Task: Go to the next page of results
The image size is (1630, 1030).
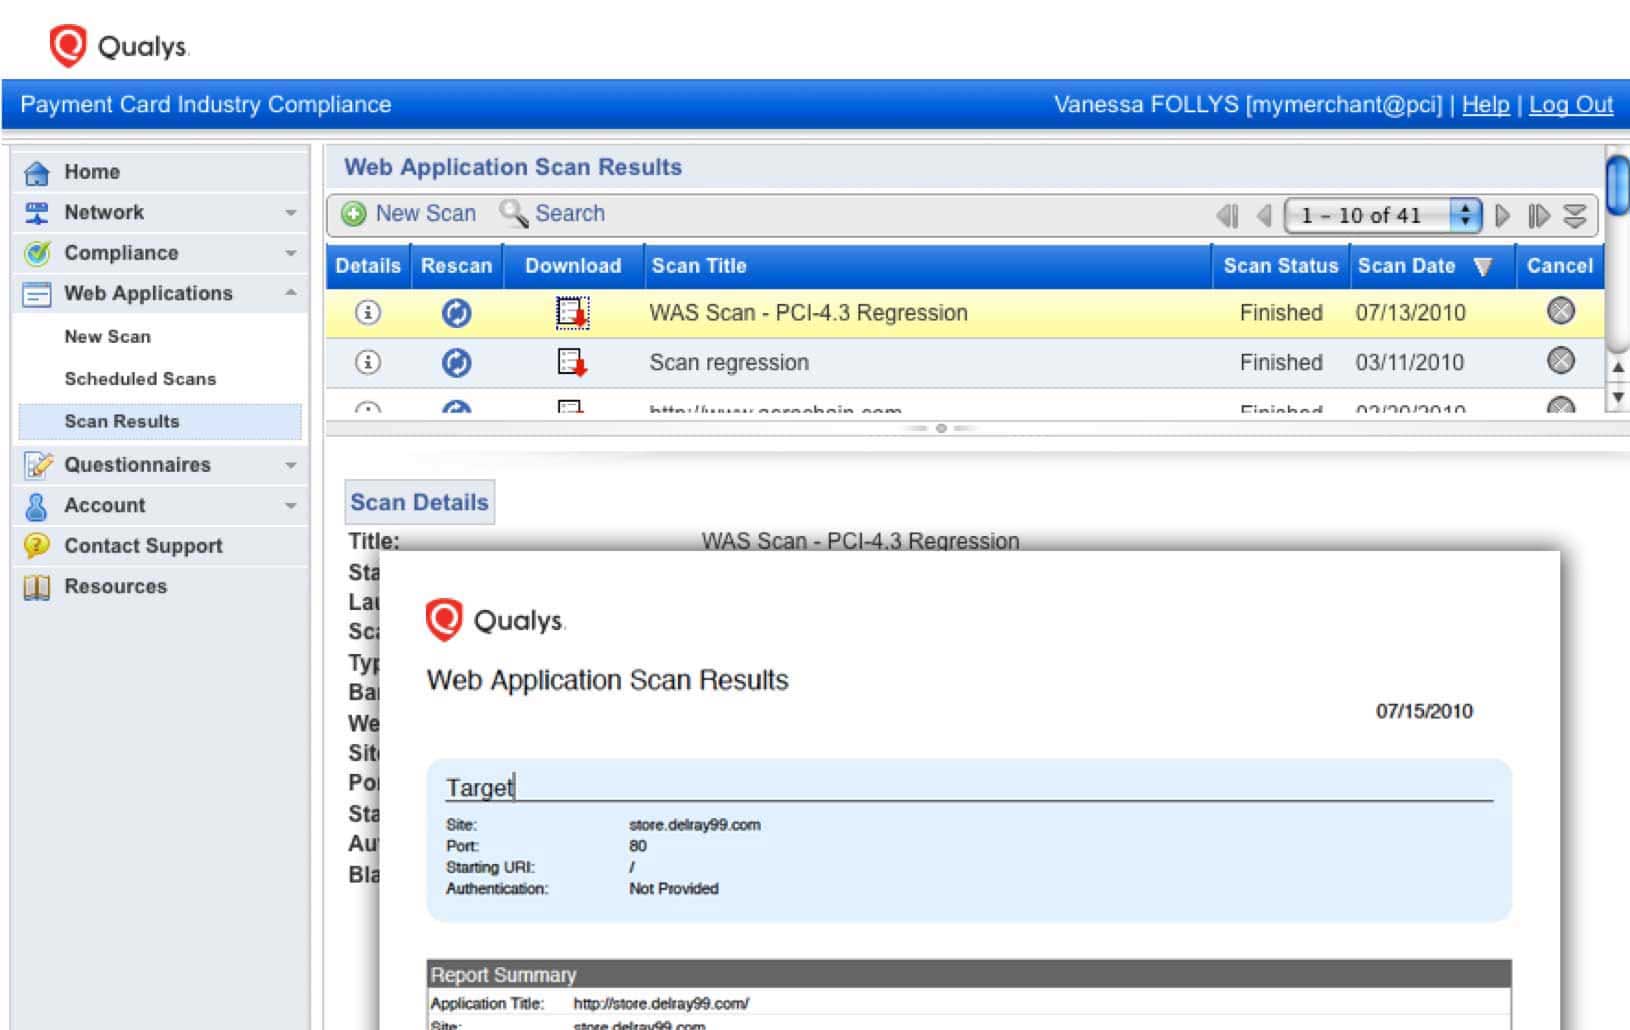Action: coord(1502,216)
